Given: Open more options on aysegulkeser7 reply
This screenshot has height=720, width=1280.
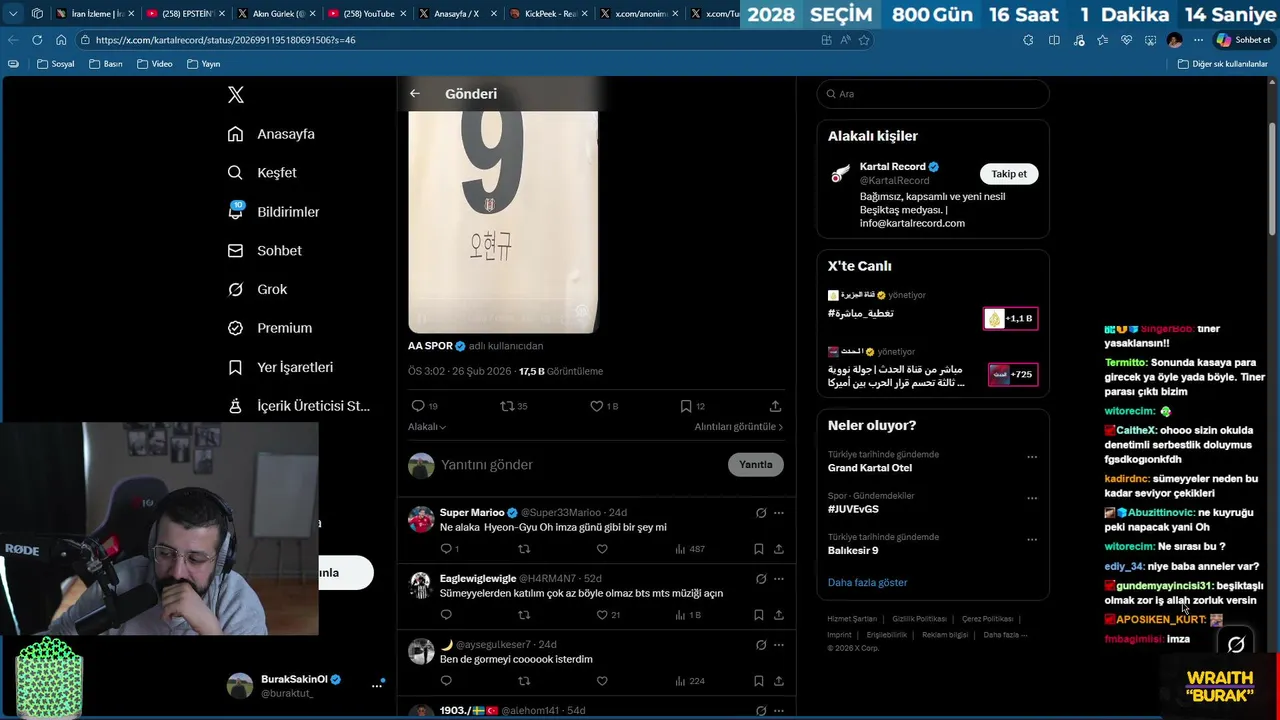Looking at the screenshot, I should [x=779, y=645].
